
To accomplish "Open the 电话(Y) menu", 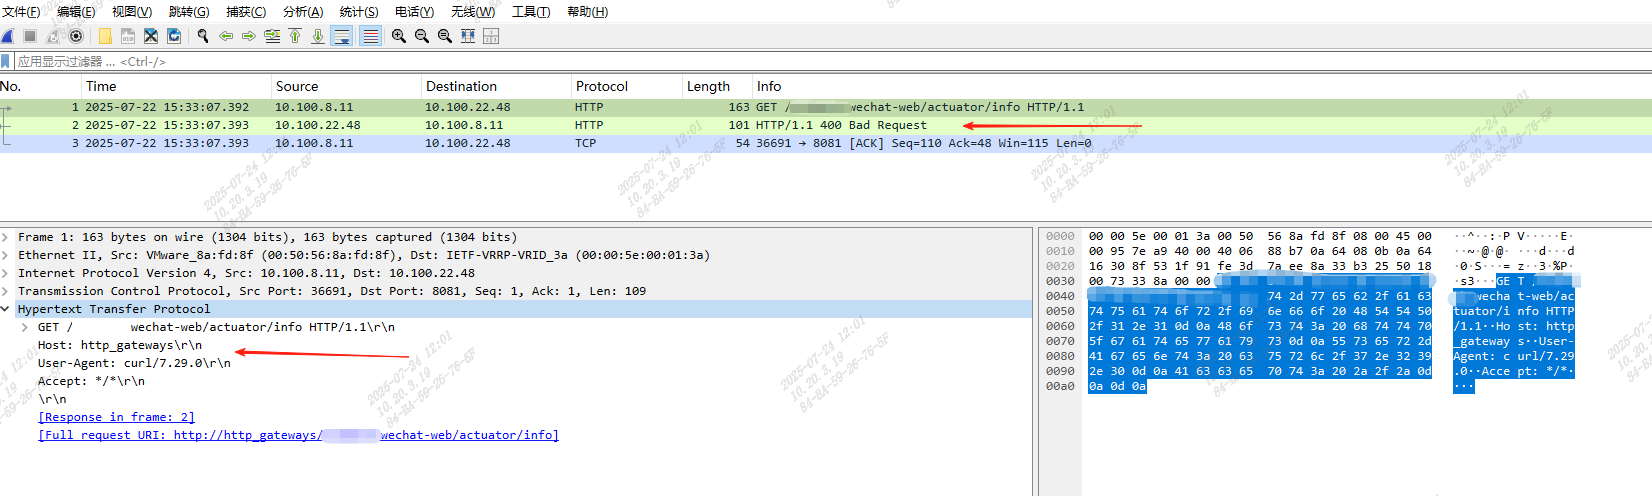I will (x=415, y=12).
